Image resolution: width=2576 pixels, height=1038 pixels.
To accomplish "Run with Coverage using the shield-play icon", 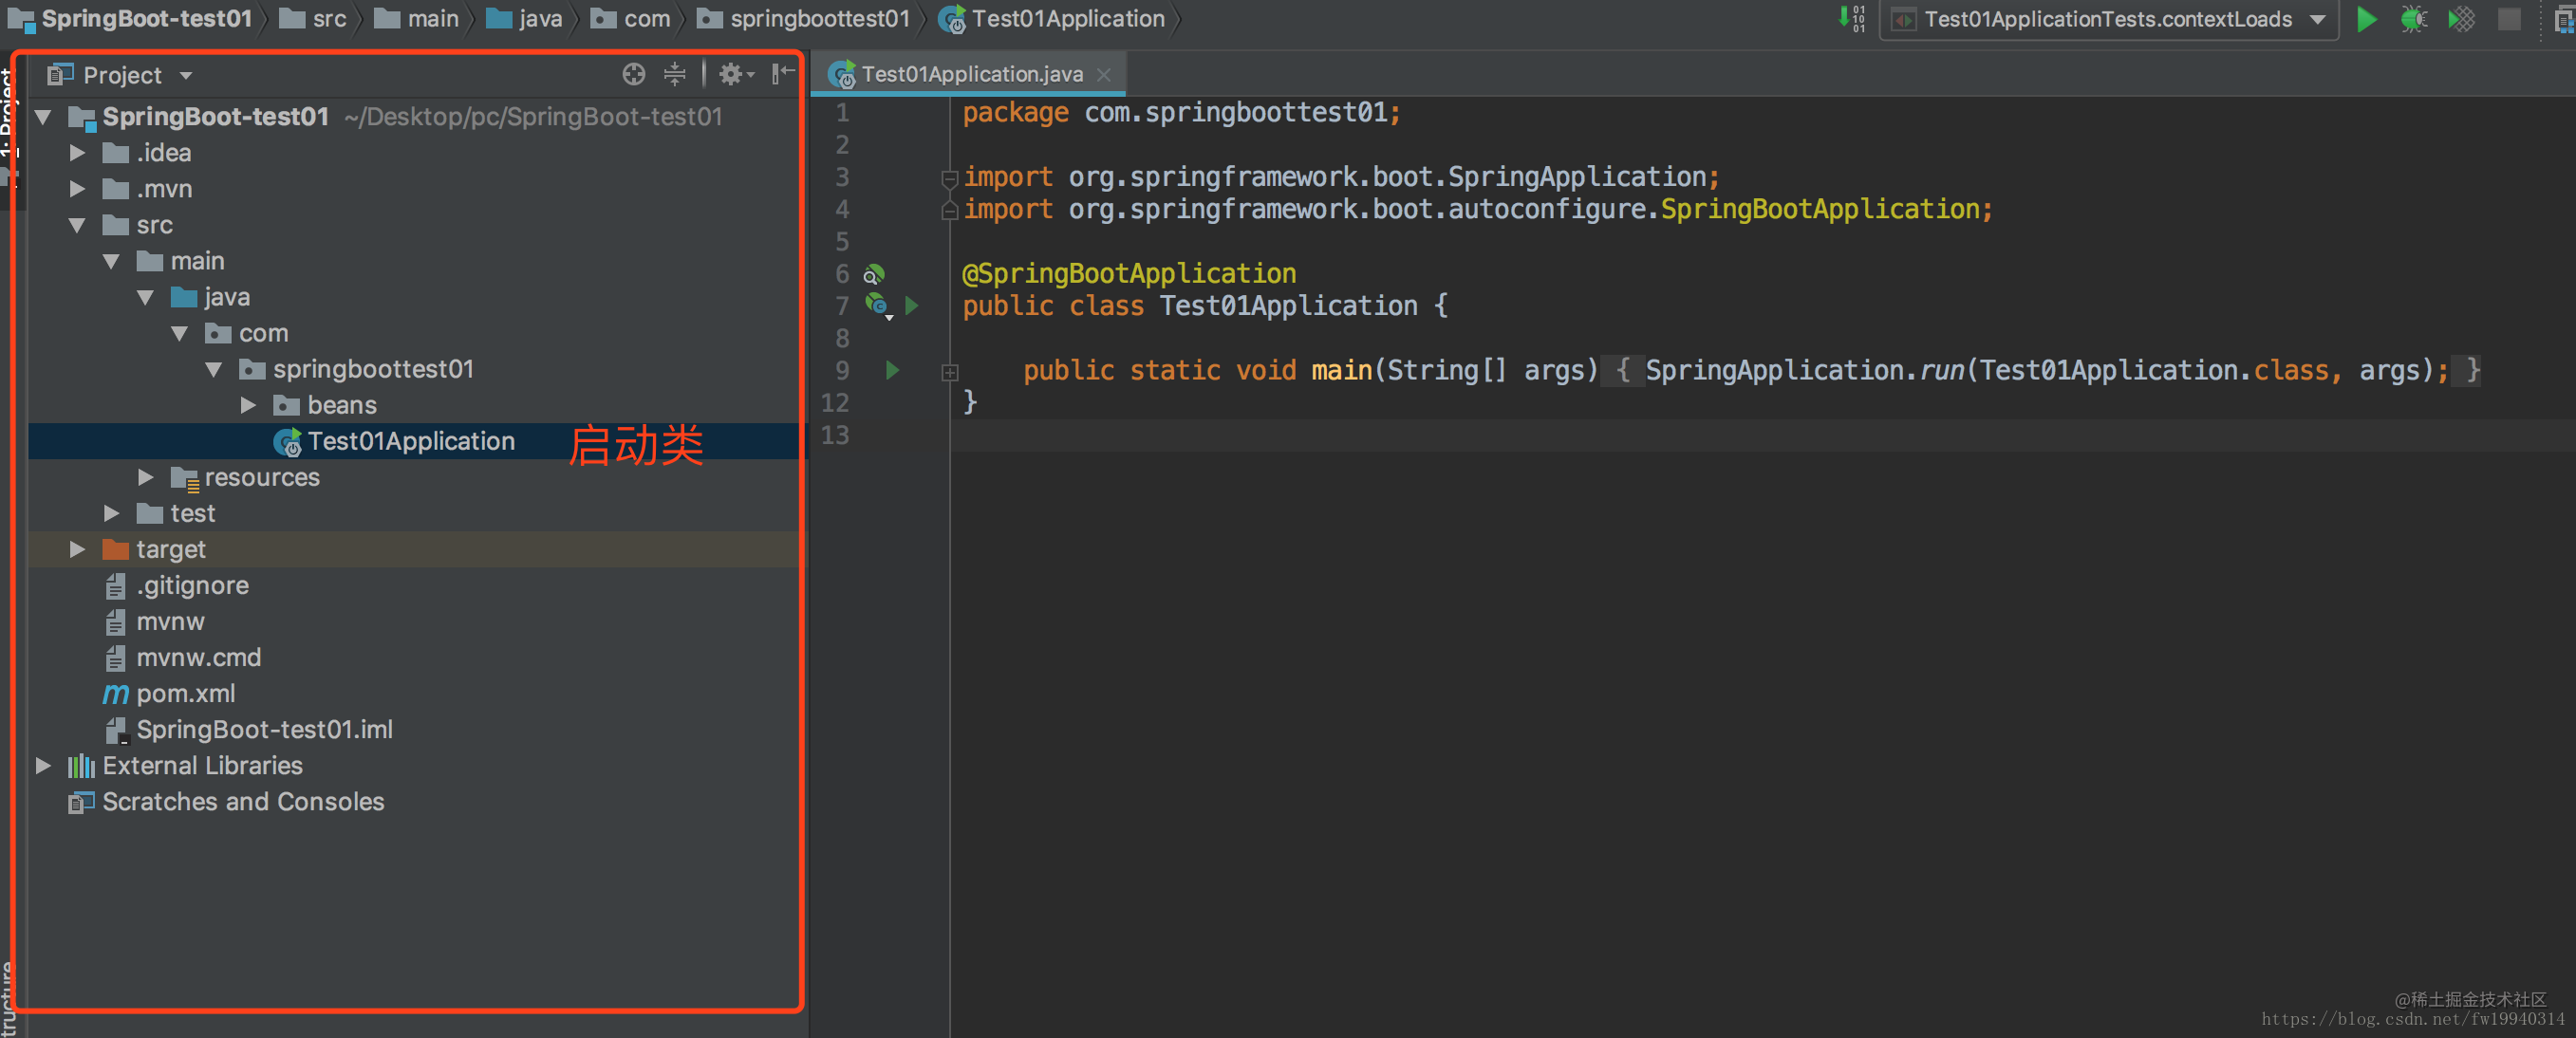I will [2461, 19].
